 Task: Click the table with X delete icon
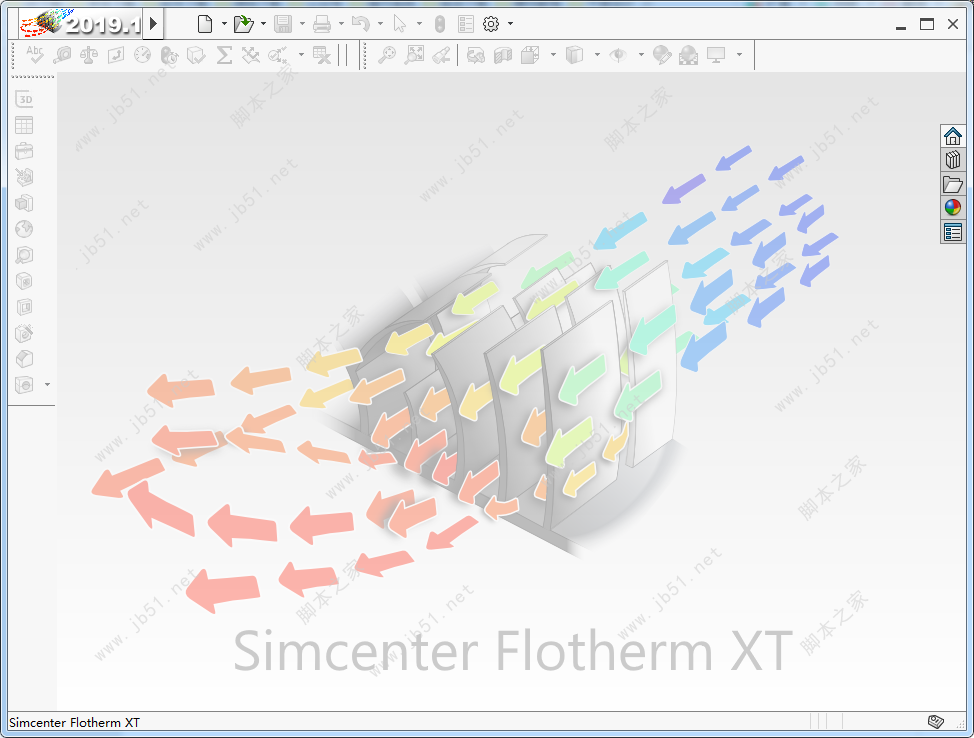click(322, 55)
